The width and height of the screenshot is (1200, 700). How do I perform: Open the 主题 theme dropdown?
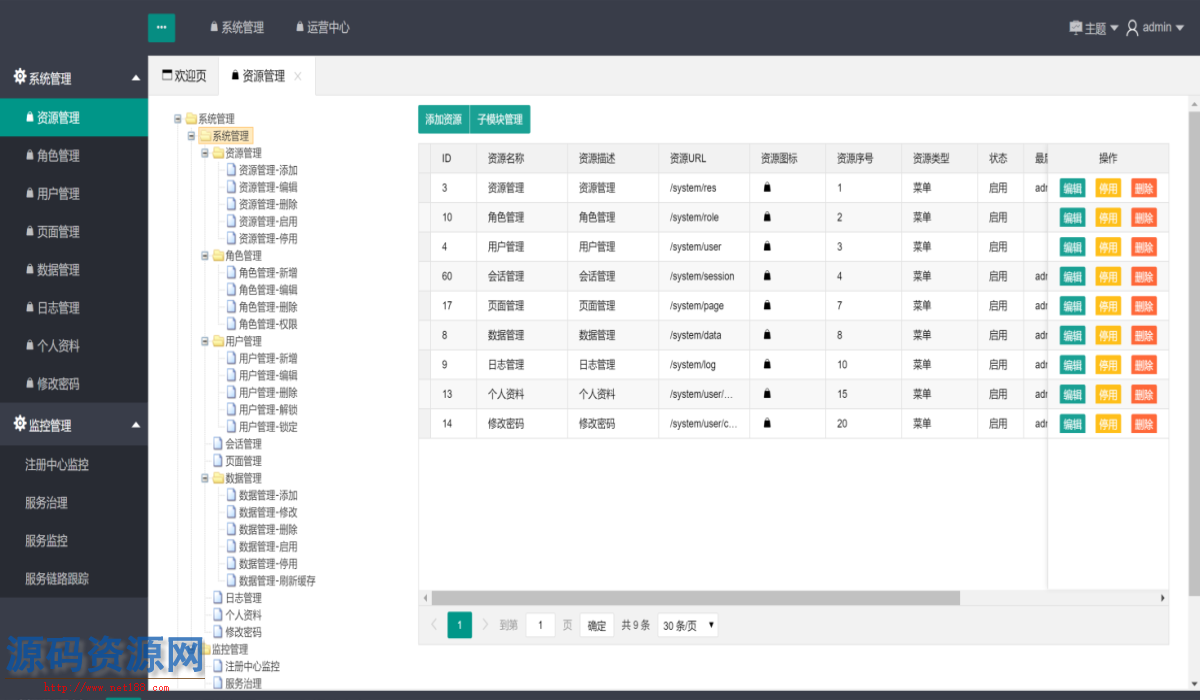1093,28
